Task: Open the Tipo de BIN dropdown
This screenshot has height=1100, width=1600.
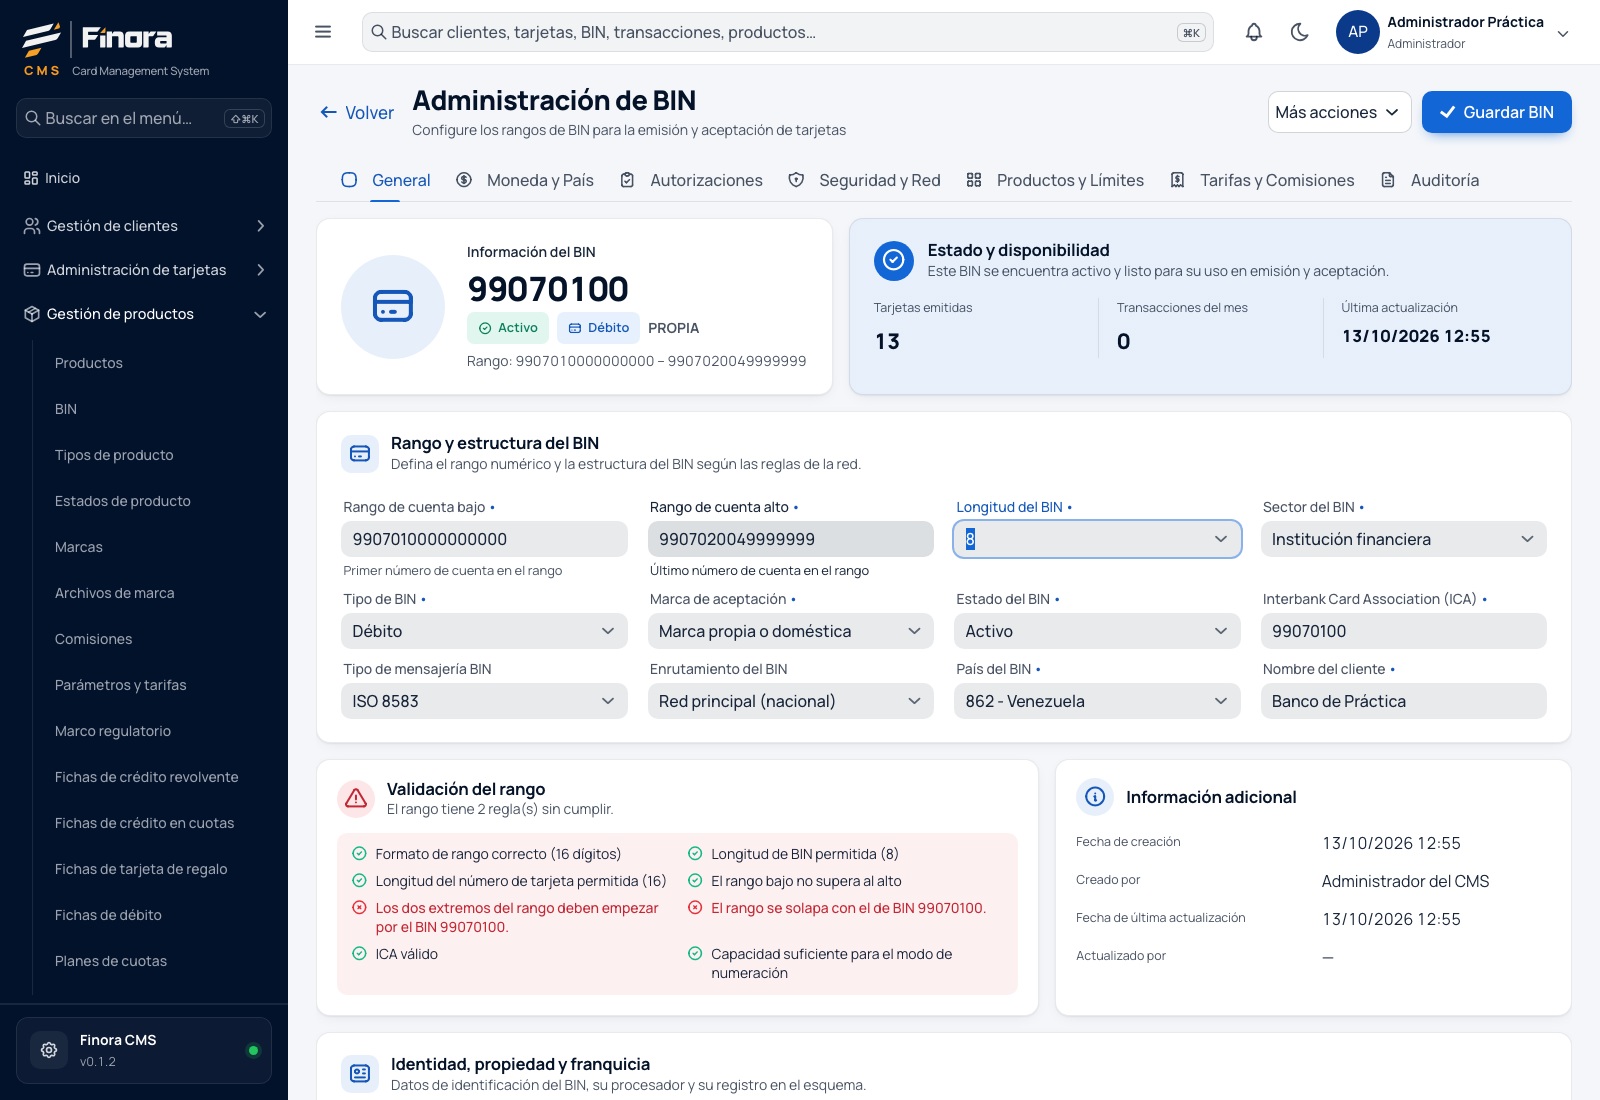Action: (x=484, y=631)
